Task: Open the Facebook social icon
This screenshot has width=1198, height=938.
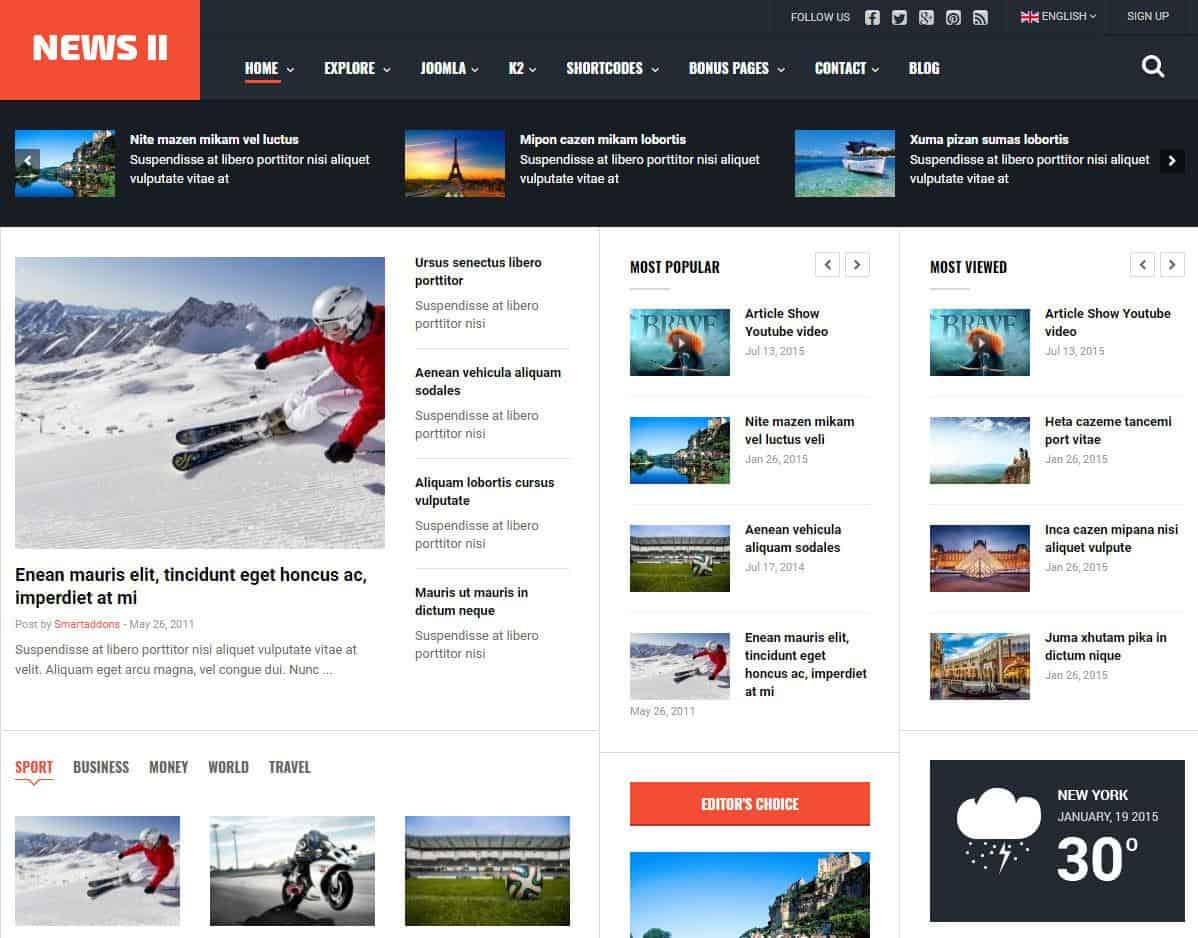Action: coord(872,17)
